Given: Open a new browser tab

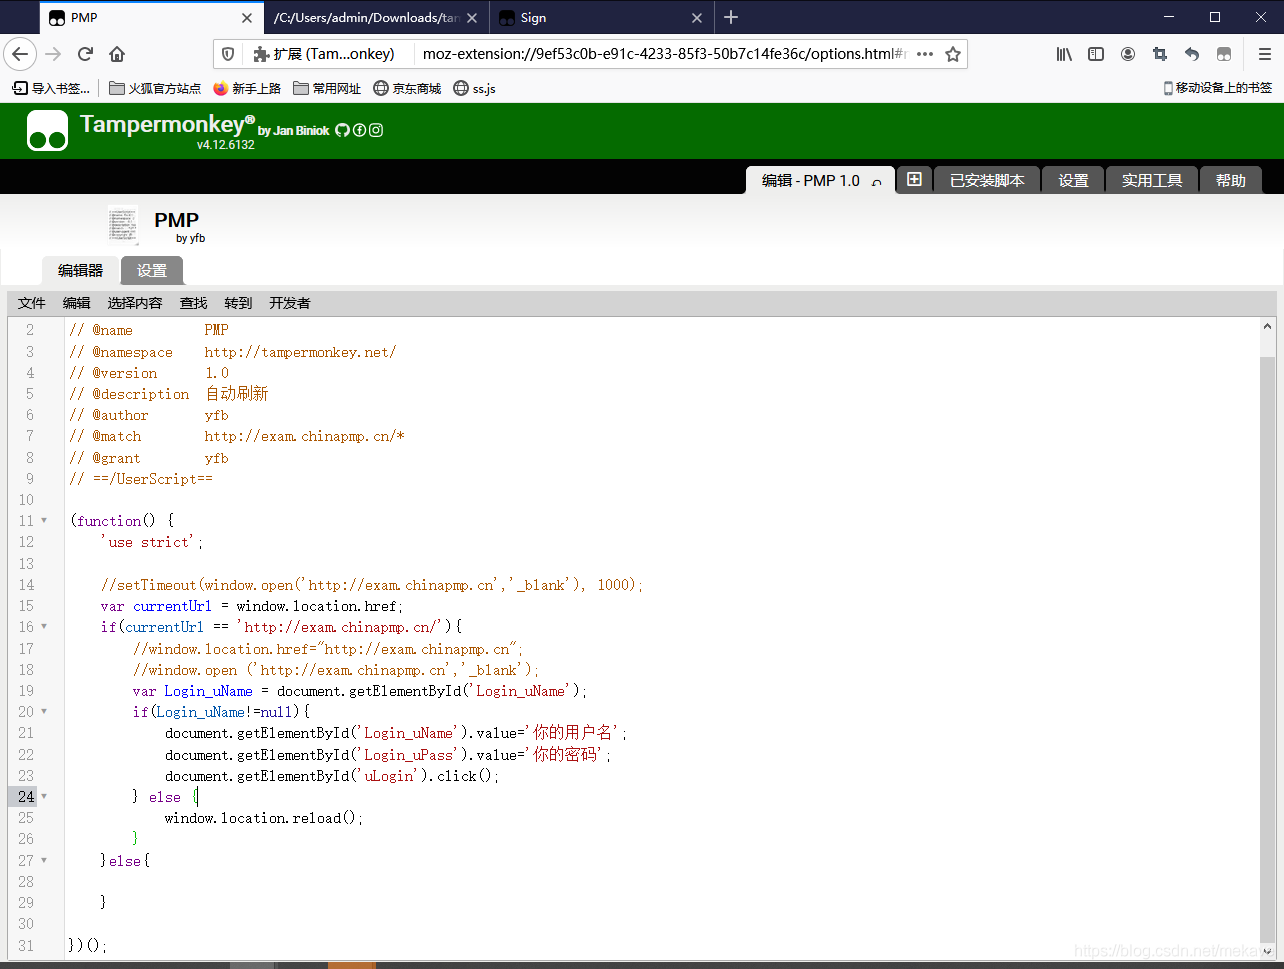Looking at the screenshot, I should (731, 17).
